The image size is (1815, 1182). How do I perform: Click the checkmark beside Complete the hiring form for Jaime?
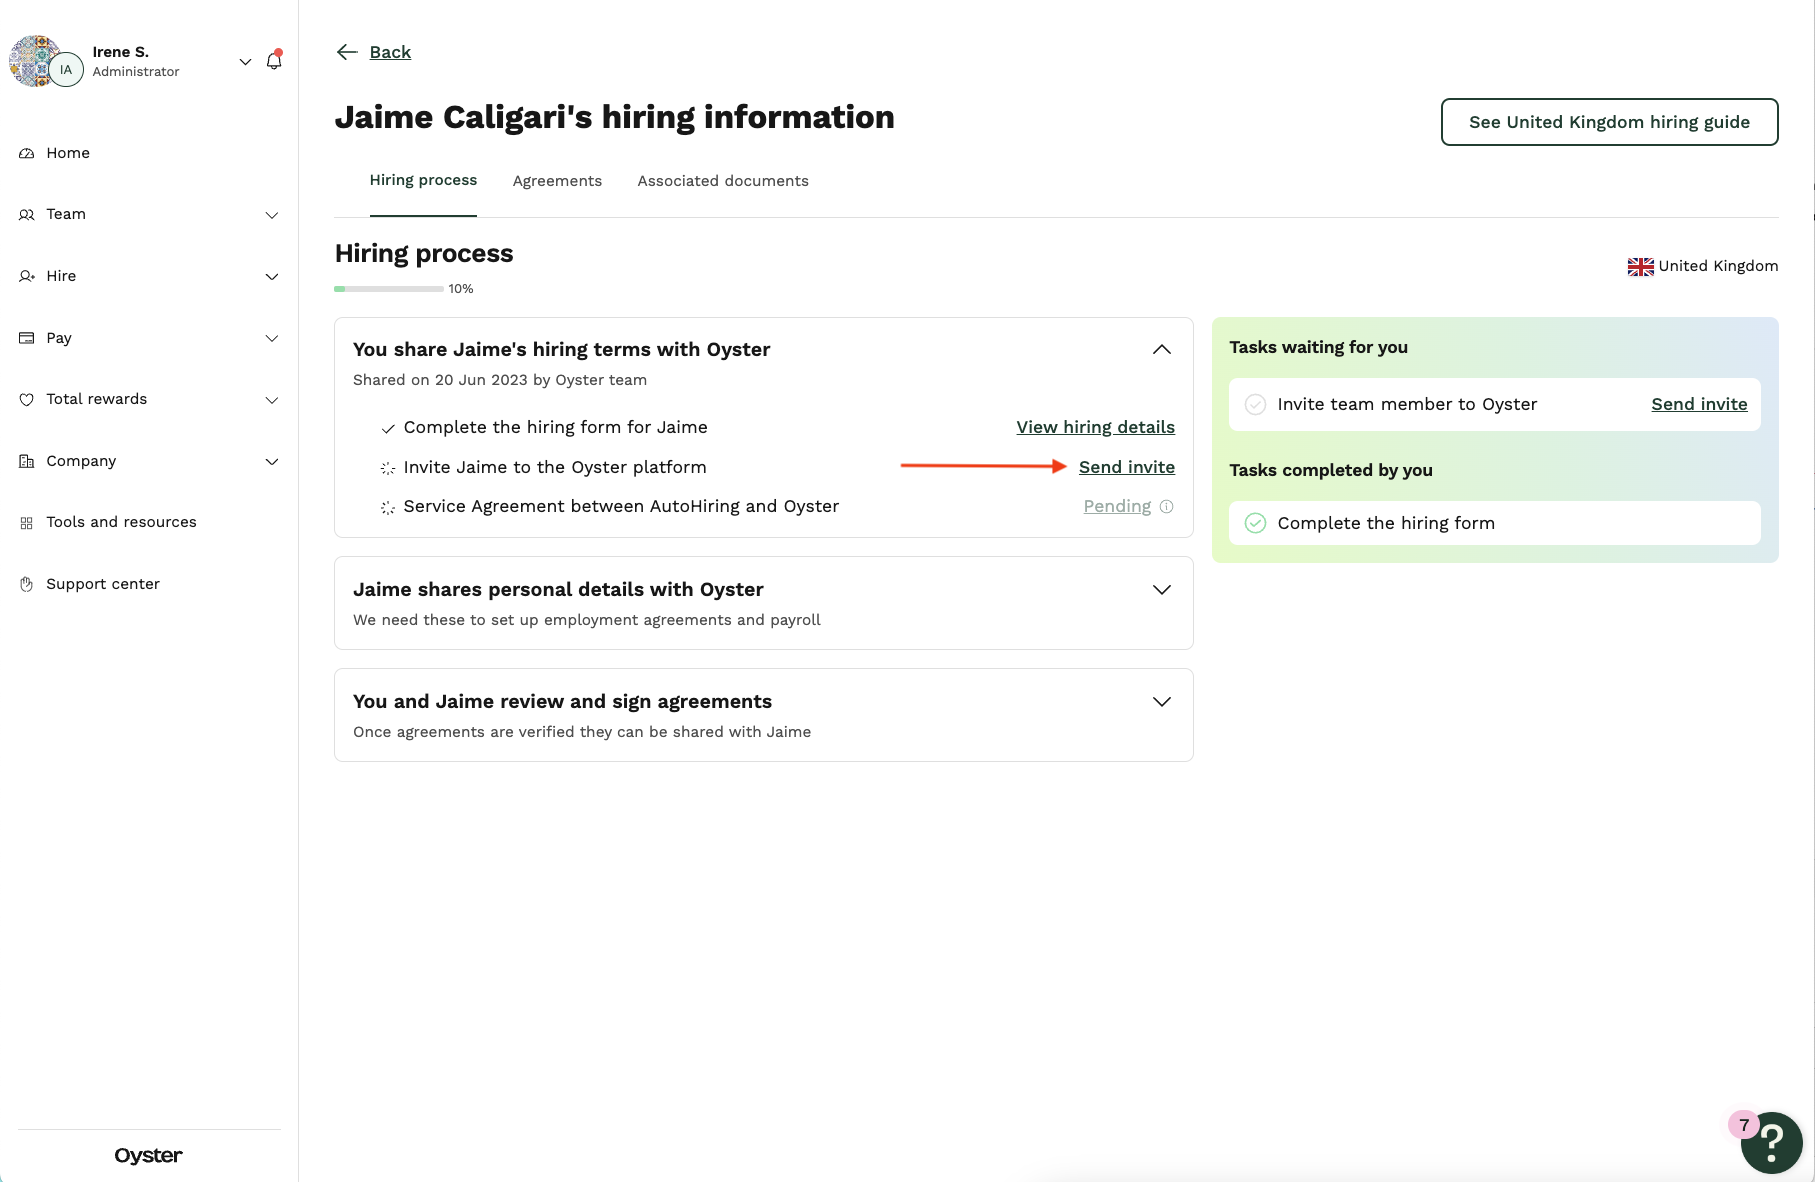[388, 429]
